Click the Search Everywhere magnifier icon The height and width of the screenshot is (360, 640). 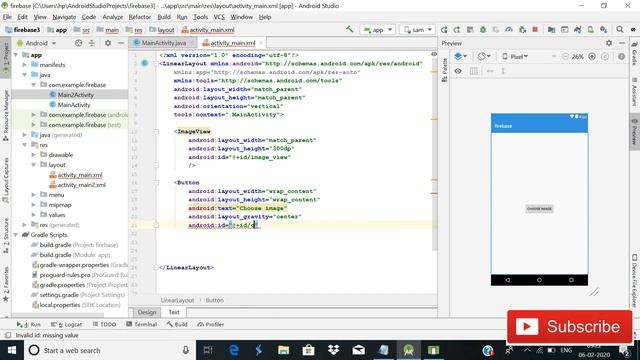pos(620,30)
